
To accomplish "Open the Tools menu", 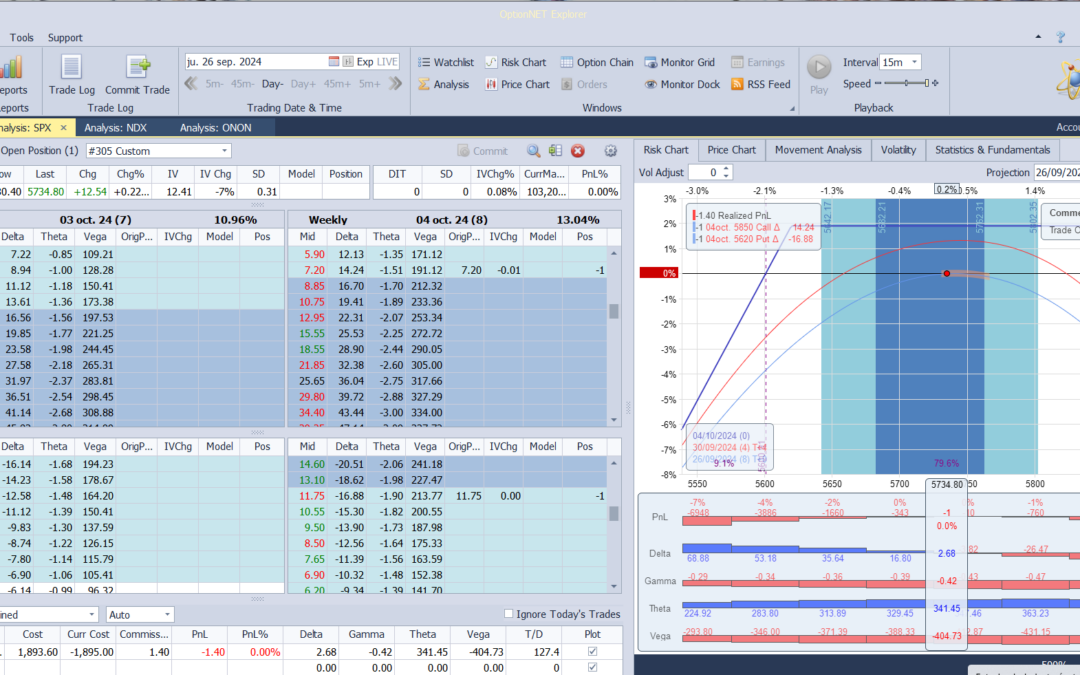I will tap(21, 37).
